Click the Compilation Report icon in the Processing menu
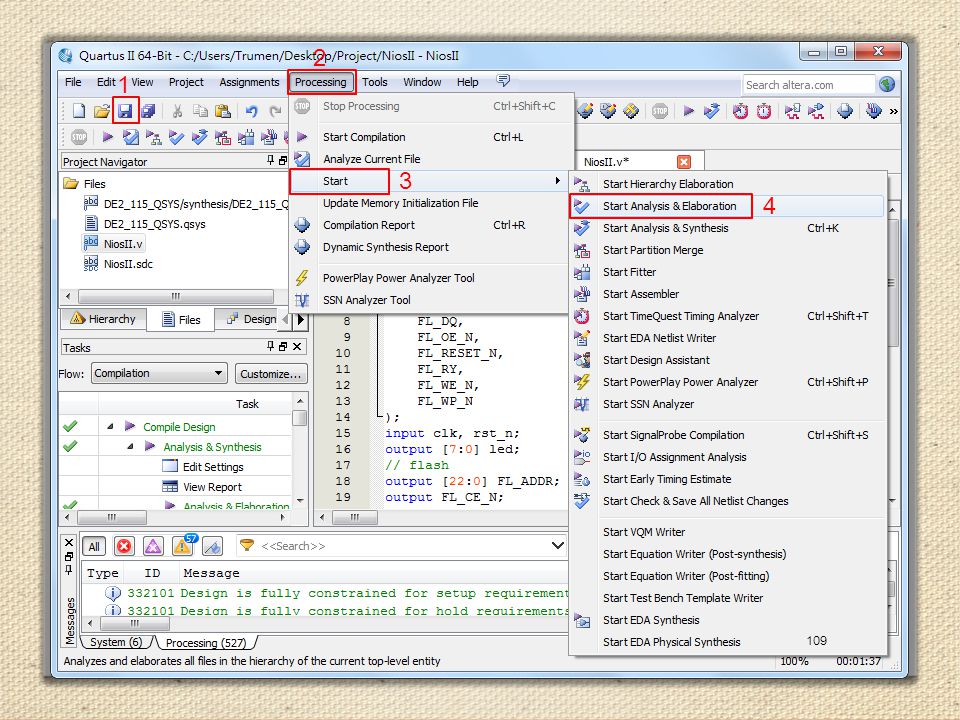 pyautogui.click(x=302, y=225)
